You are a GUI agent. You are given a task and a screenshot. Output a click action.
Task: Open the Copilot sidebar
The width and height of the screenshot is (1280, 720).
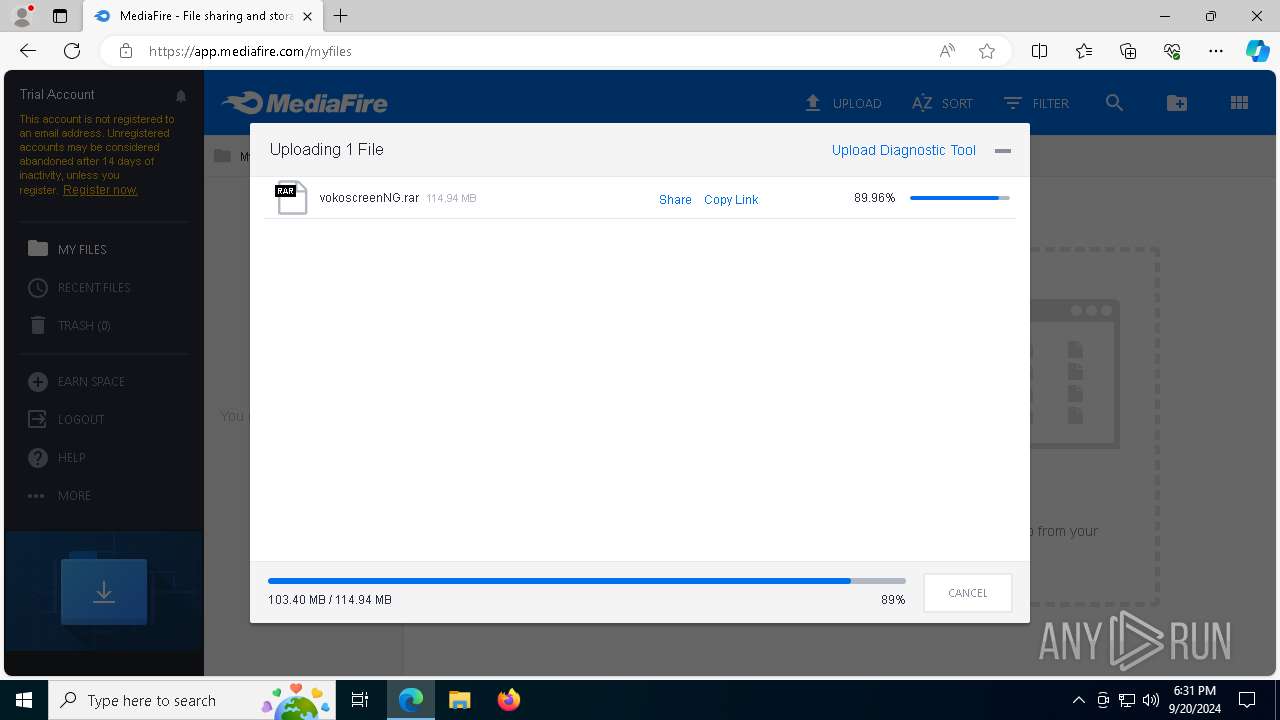(x=1258, y=51)
